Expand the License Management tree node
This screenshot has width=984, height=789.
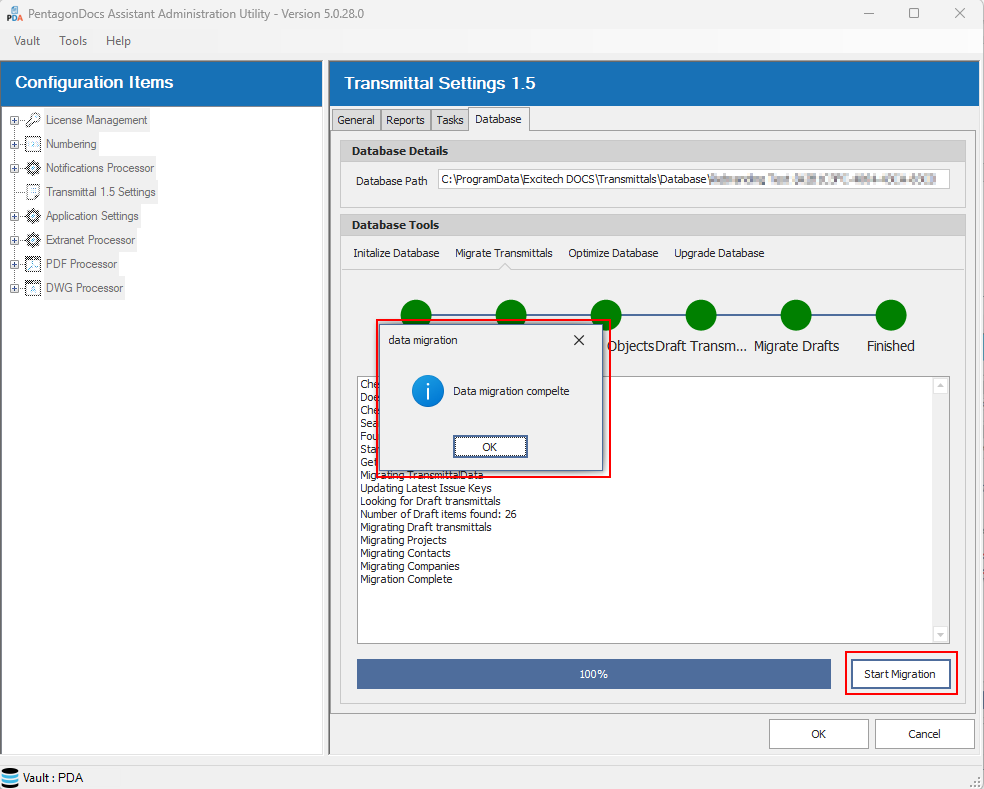[15, 120]
